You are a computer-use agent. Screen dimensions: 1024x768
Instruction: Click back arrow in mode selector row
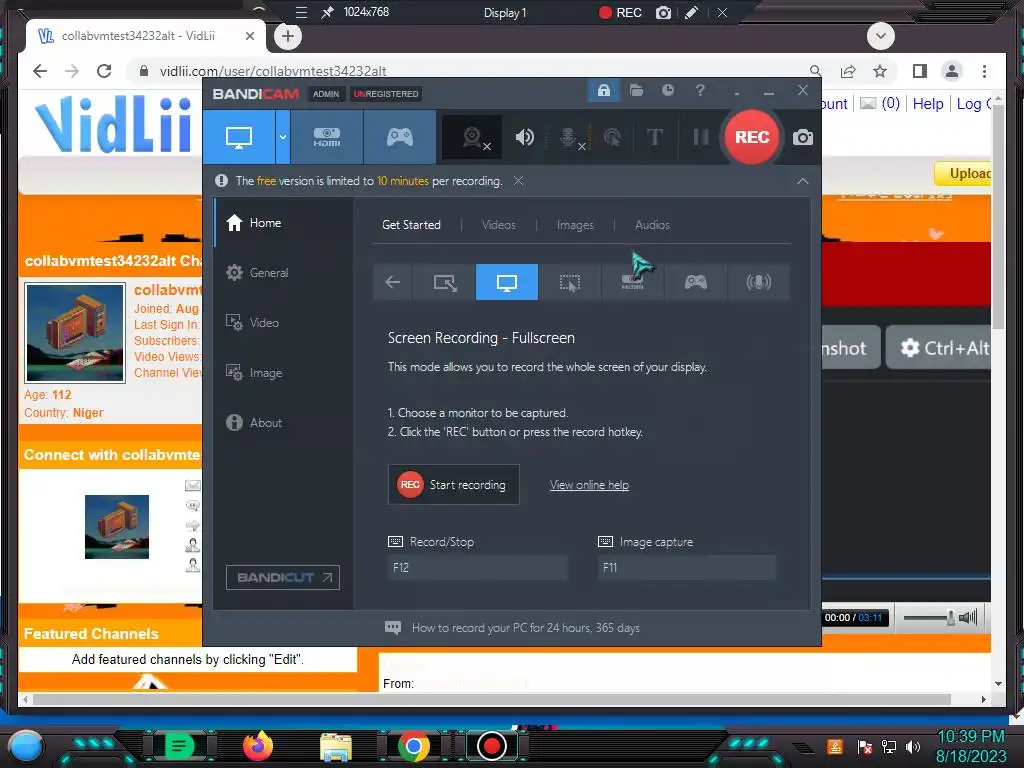(x=392, y=282)
